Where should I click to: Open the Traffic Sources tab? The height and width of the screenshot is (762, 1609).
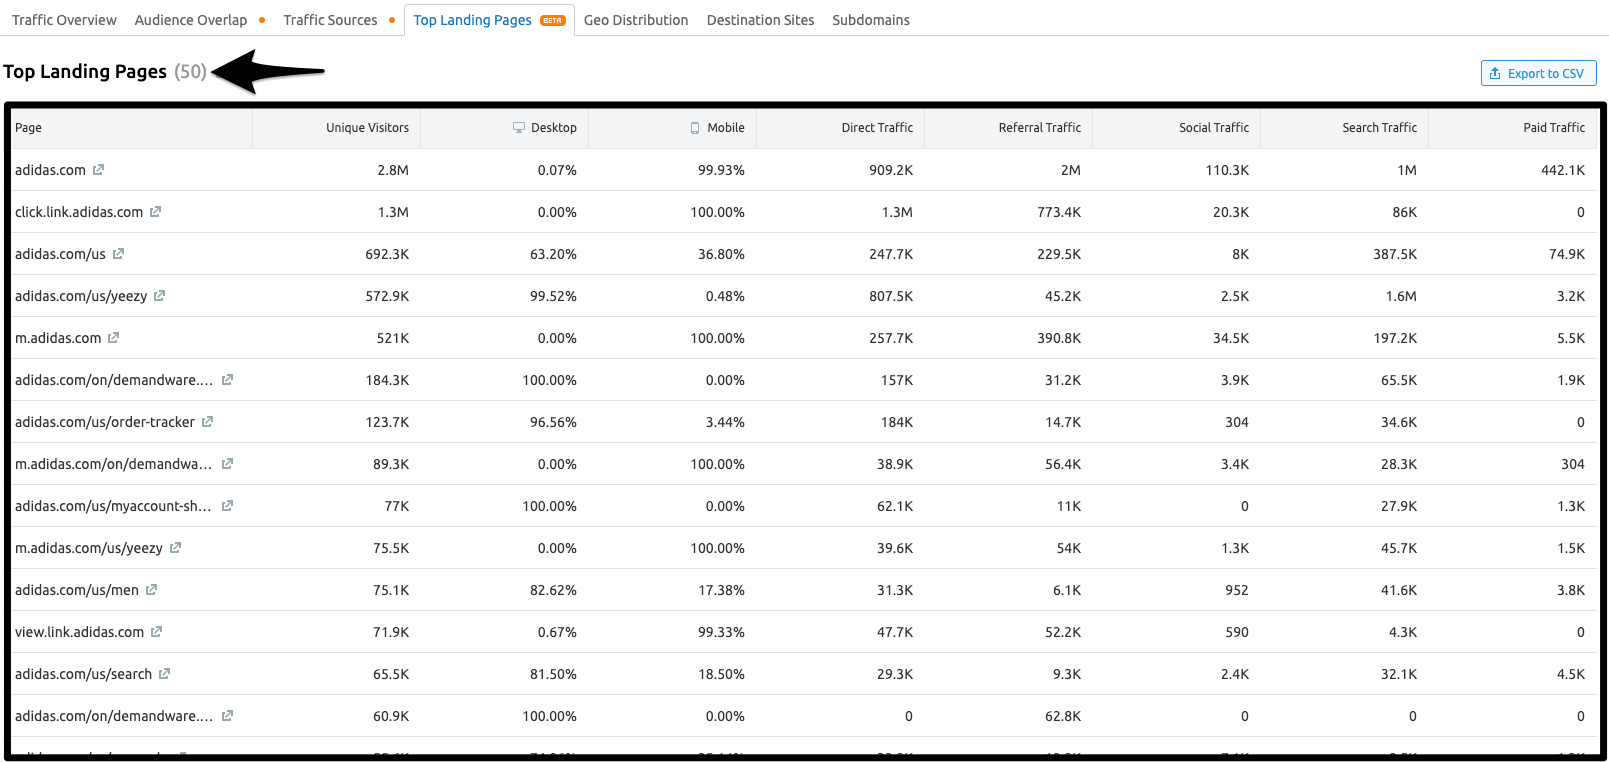point(330,20)
